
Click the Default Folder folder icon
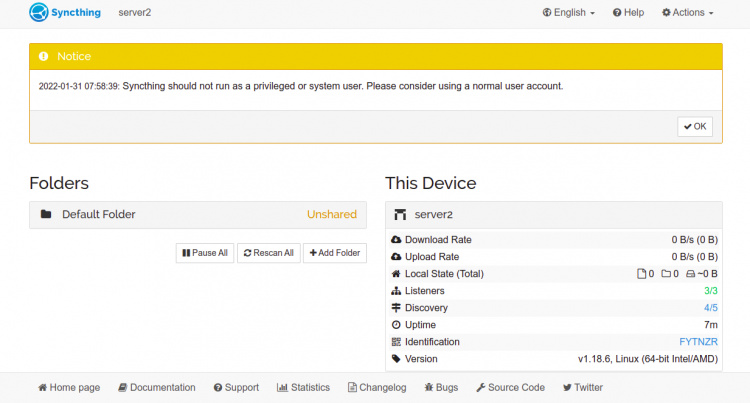[x=46, y=214]
